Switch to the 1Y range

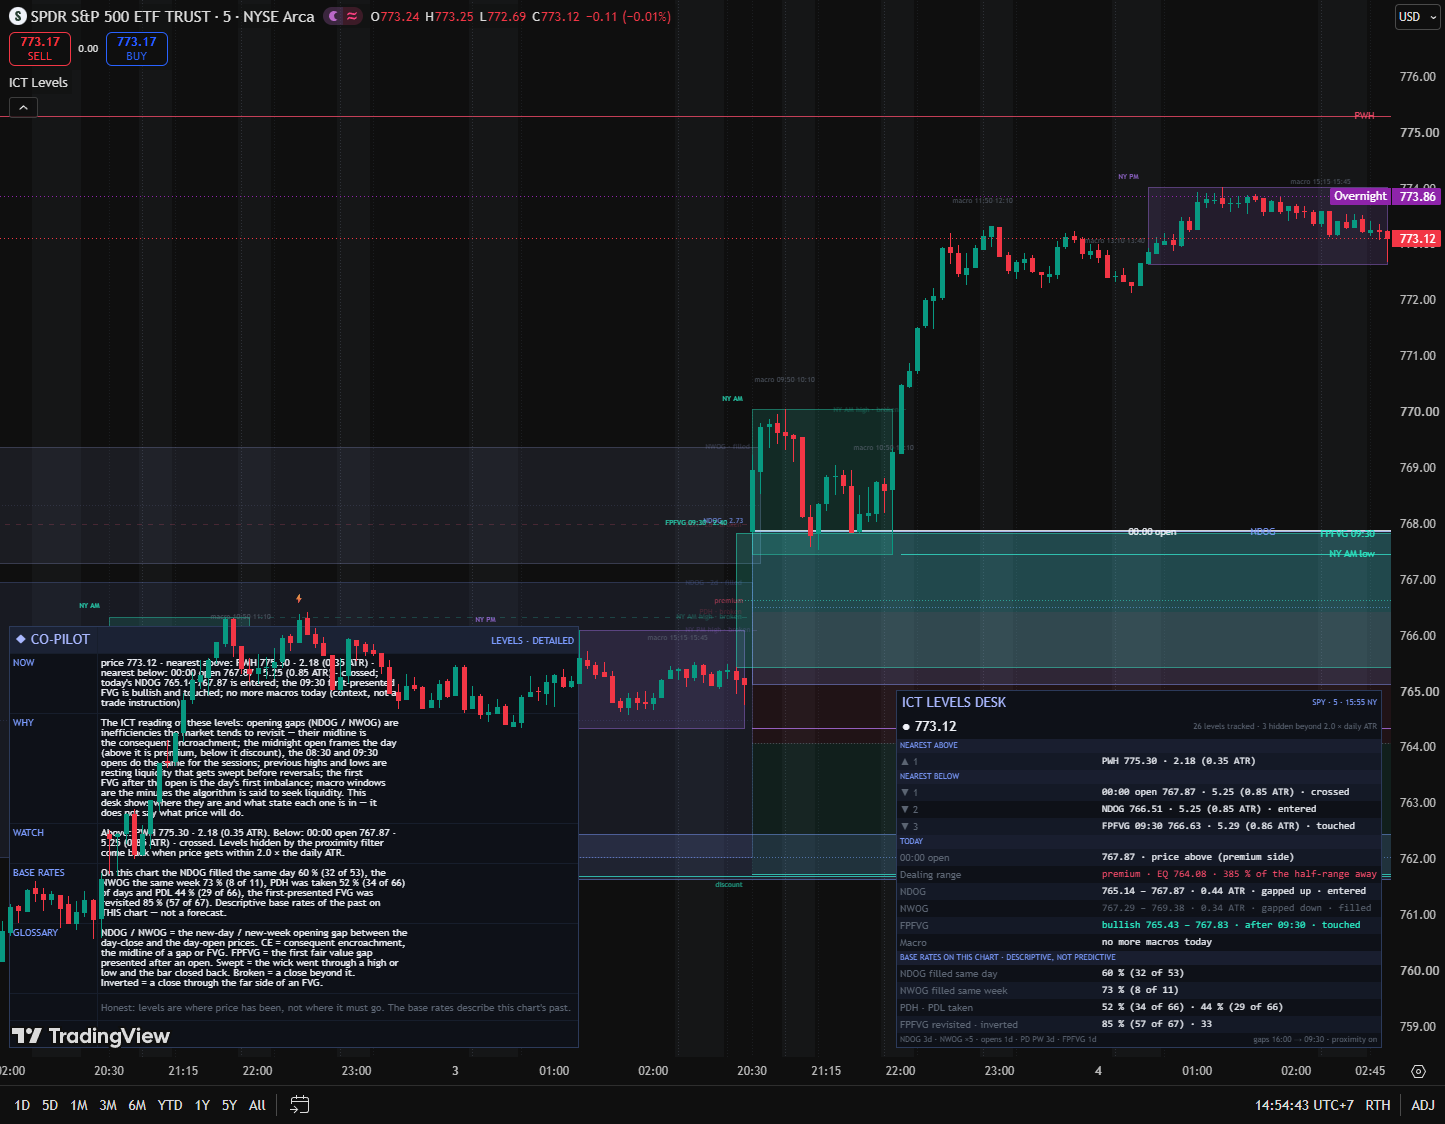[202, 1105]
